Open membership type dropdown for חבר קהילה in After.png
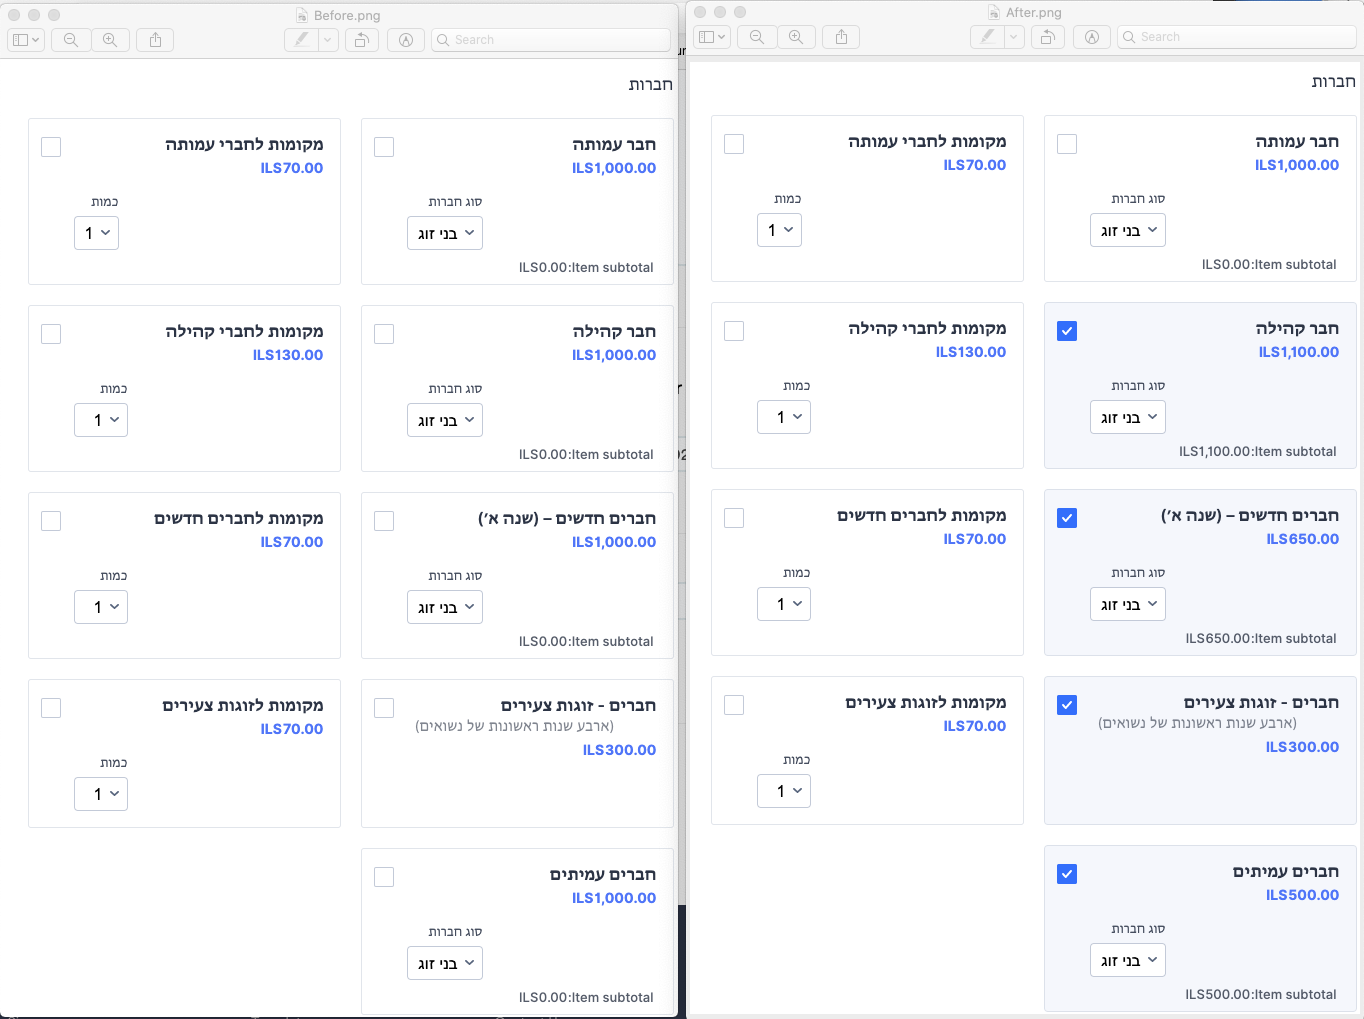Image resolution: width=1364 pixels, height=1019 pixels. (x=1128, y=417)
